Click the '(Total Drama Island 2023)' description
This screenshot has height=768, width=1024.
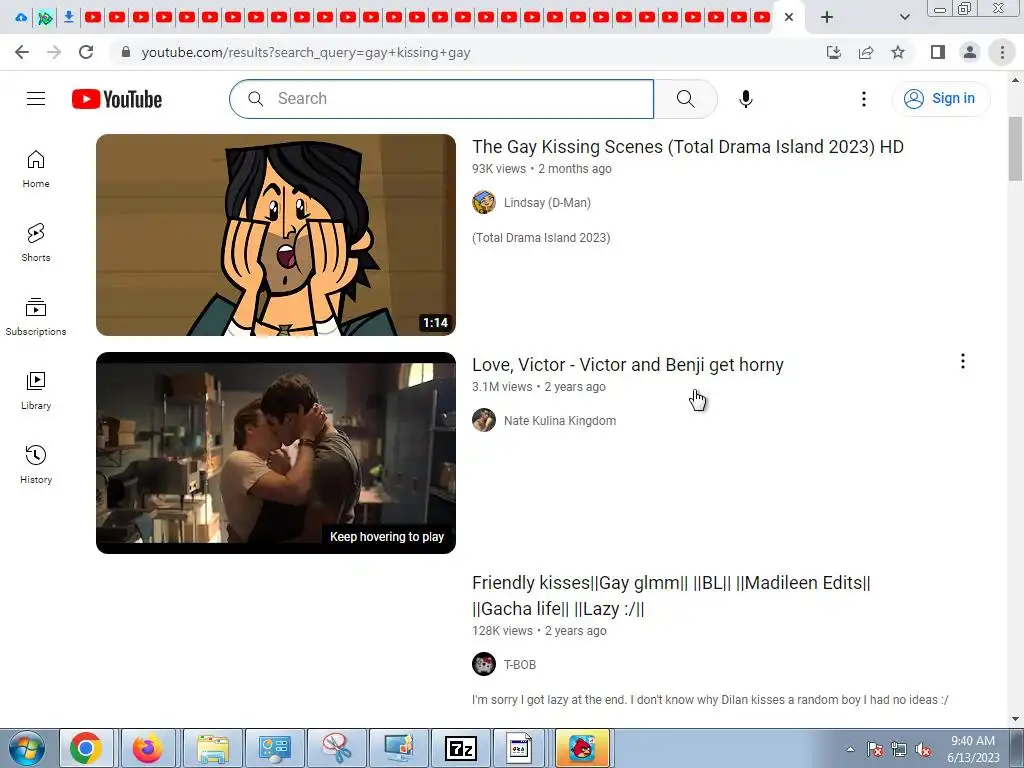[x=541, y=238]
